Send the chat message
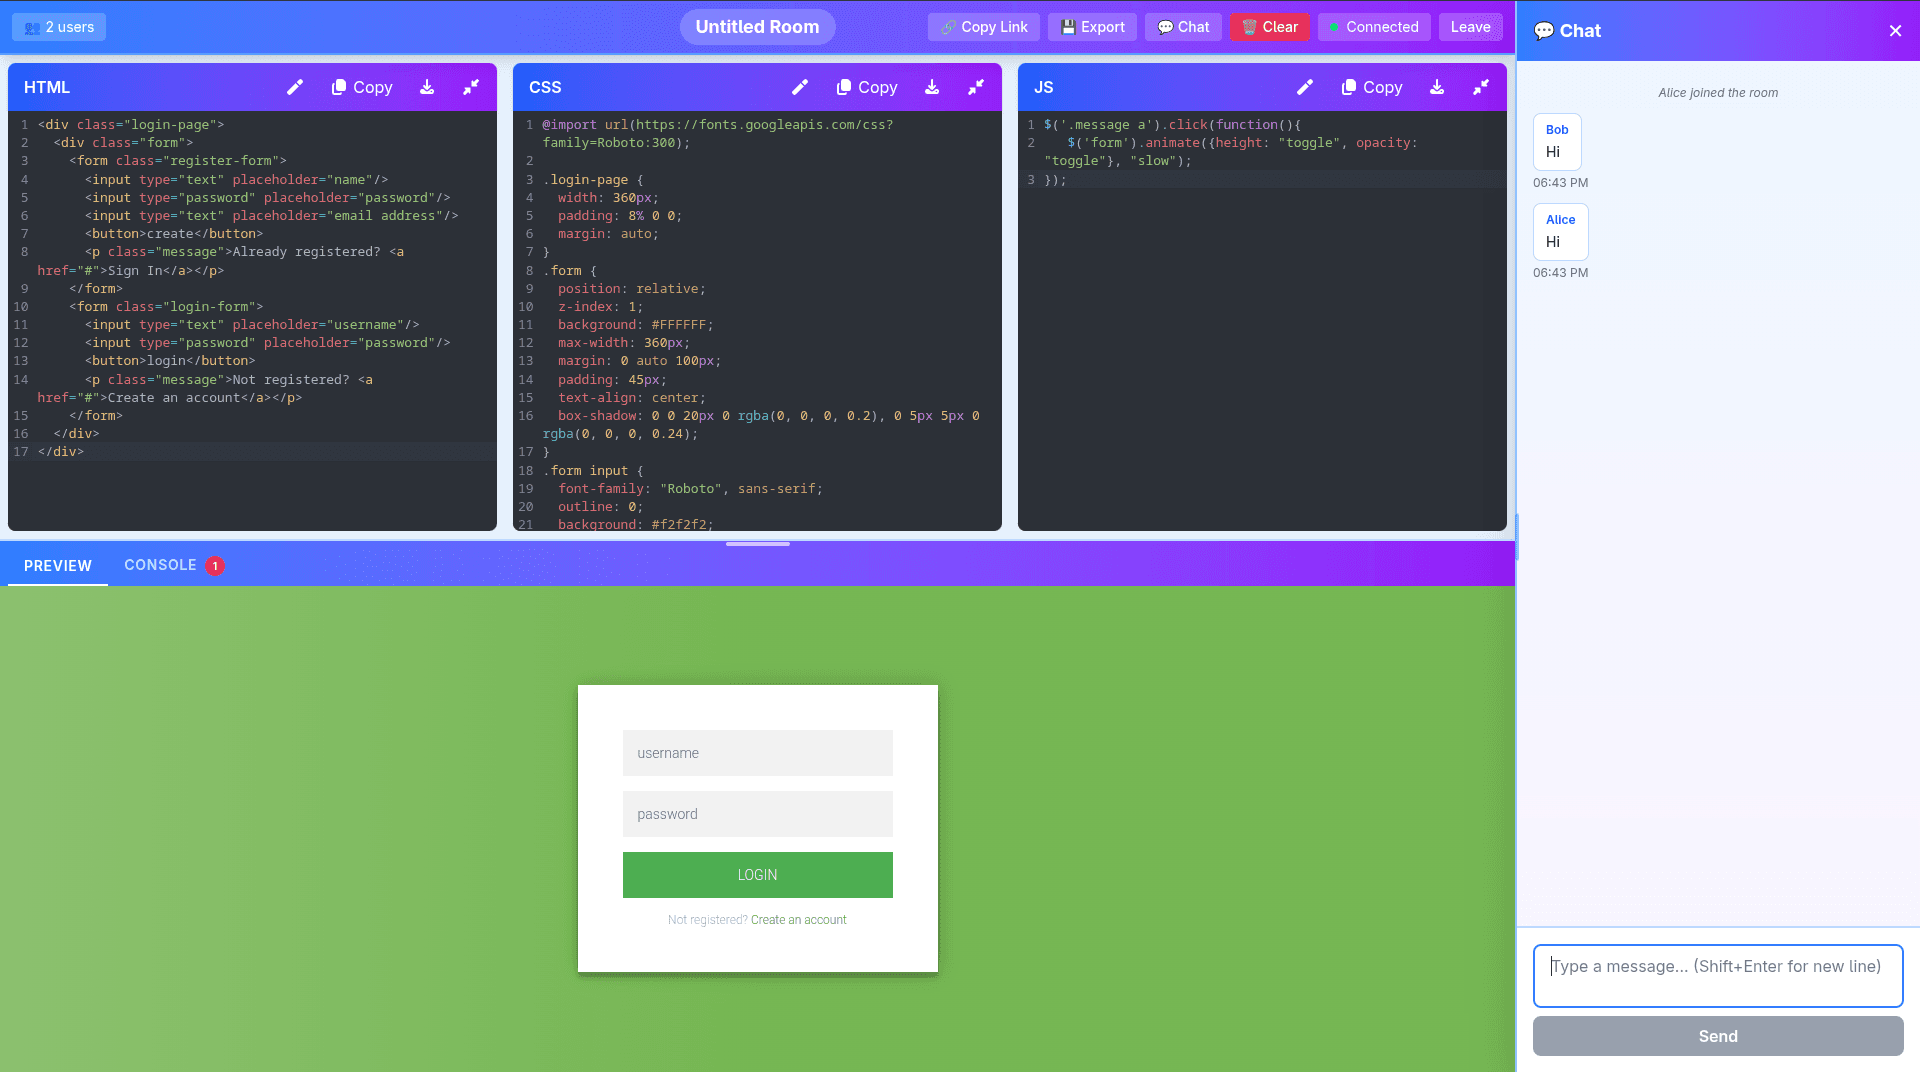The width and height of the screenshot is (1920, 1072). (x=1718, y=1036)
